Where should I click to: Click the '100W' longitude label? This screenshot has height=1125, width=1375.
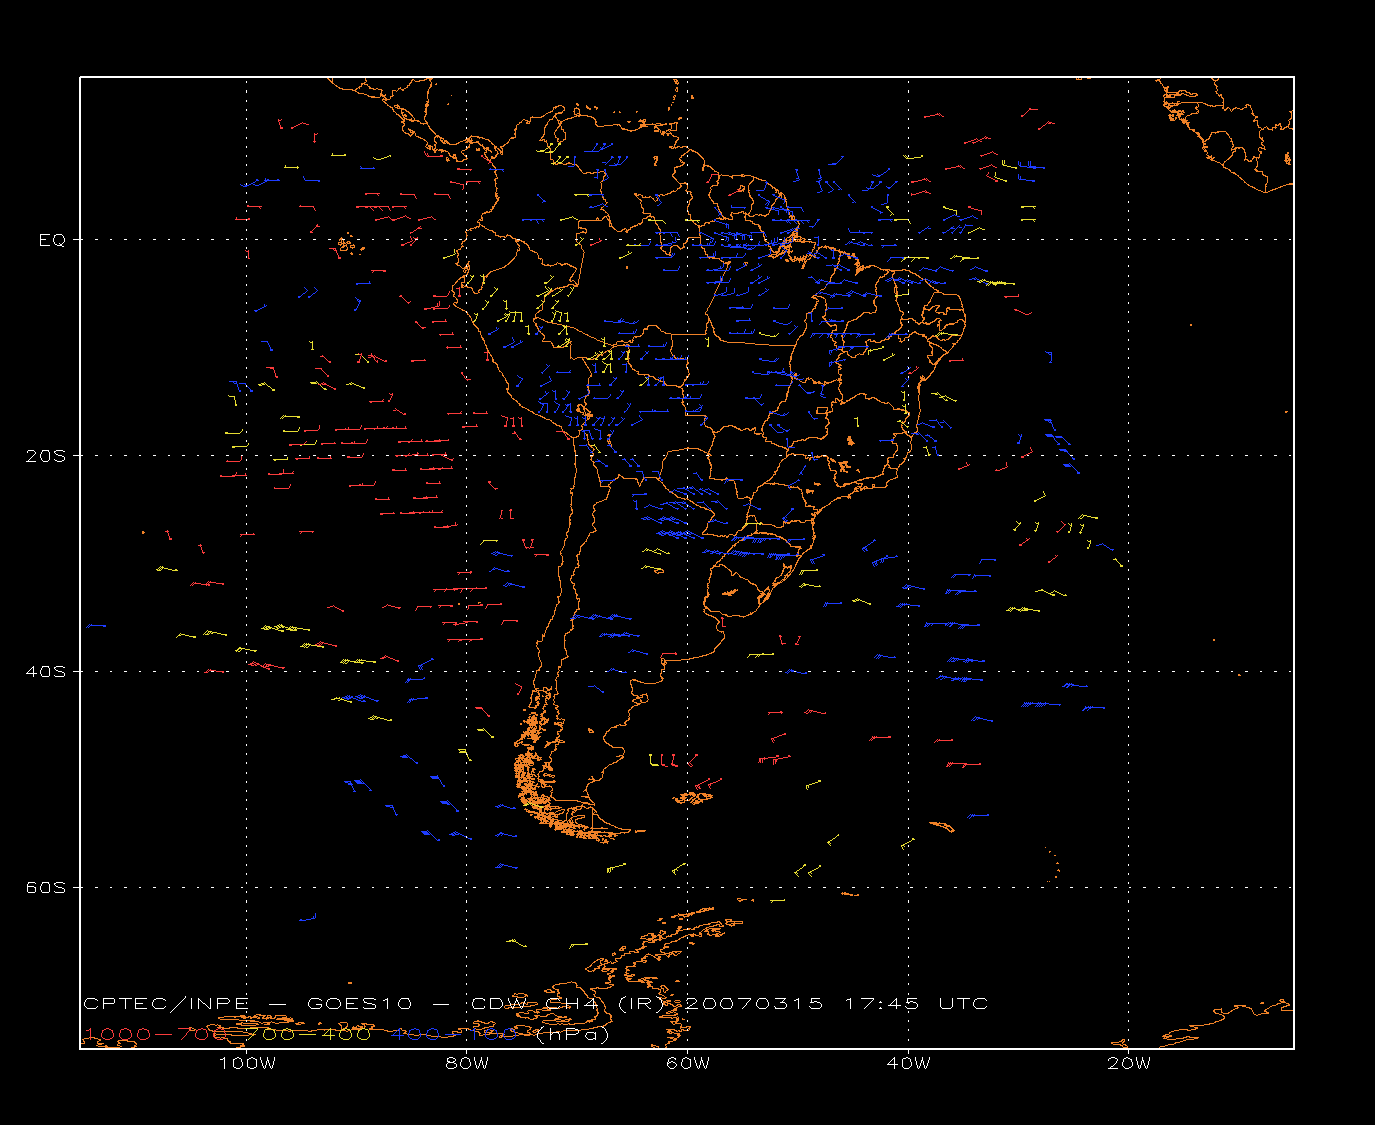pyautogui.click(x=247, y=1063)
